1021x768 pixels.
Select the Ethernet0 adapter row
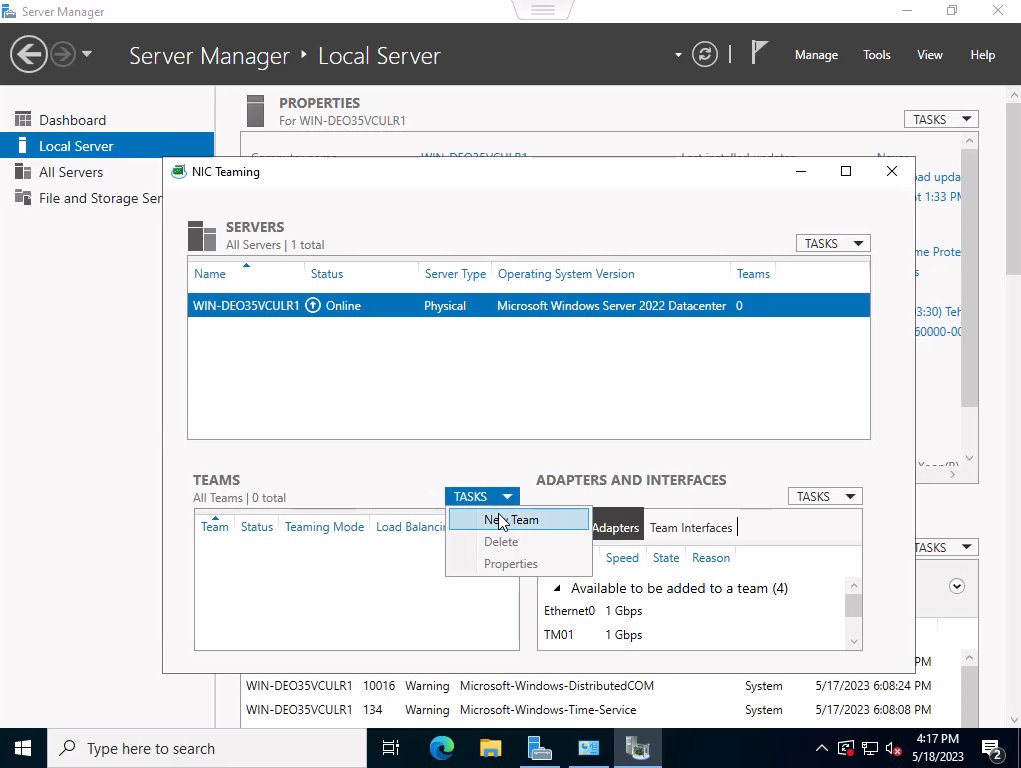690,611
